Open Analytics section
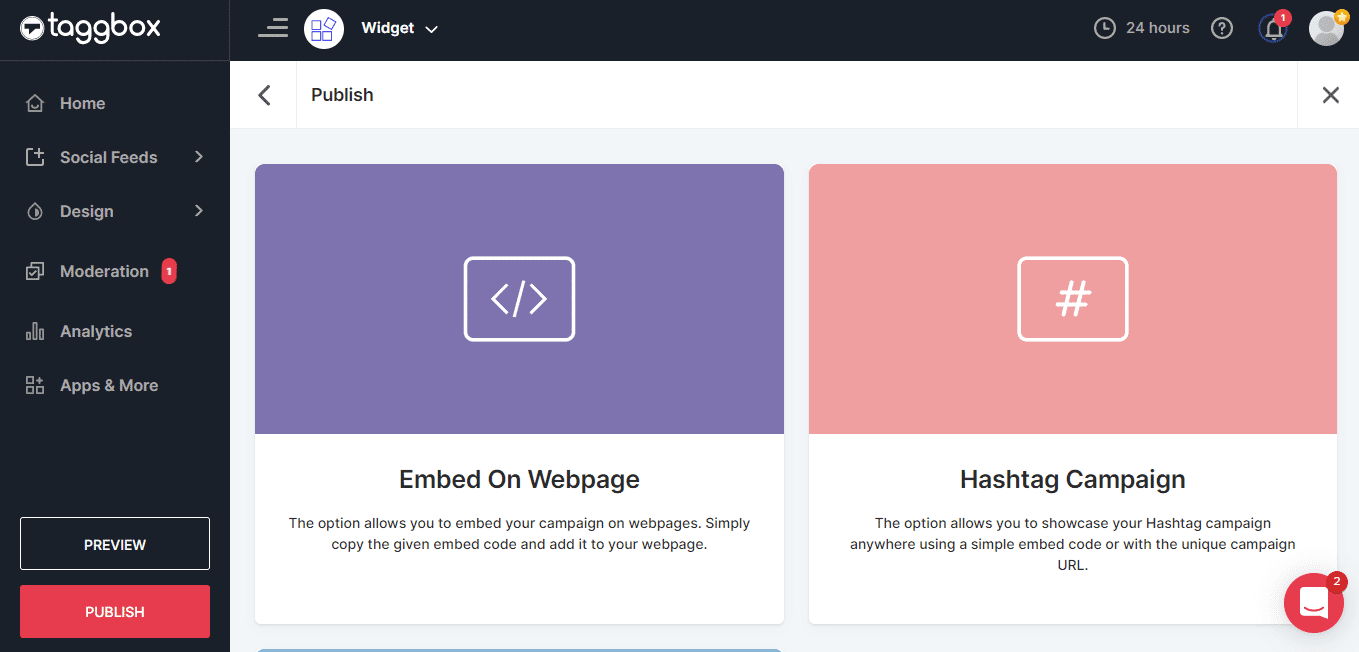This screenshot has width=1359, height=652. [95, 331]
